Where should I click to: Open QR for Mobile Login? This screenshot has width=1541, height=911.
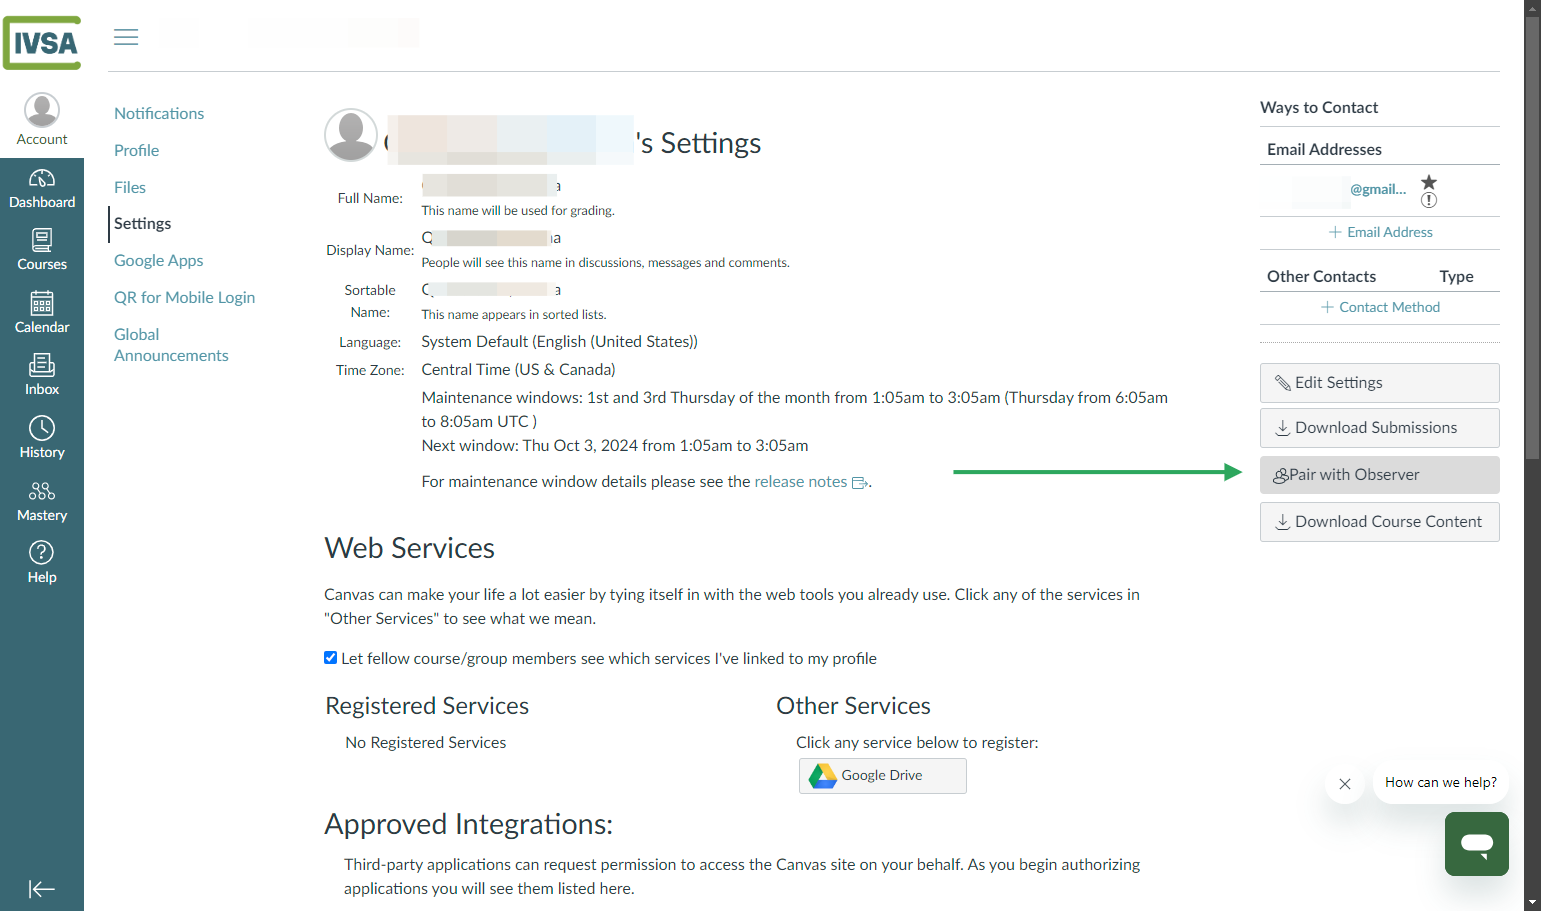click(185, 298)
